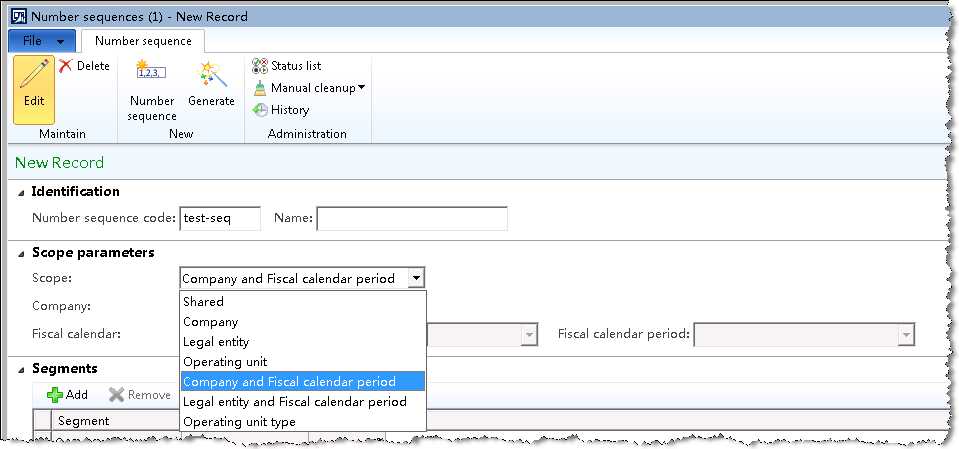Click the New Record heading

click(59, 163)
